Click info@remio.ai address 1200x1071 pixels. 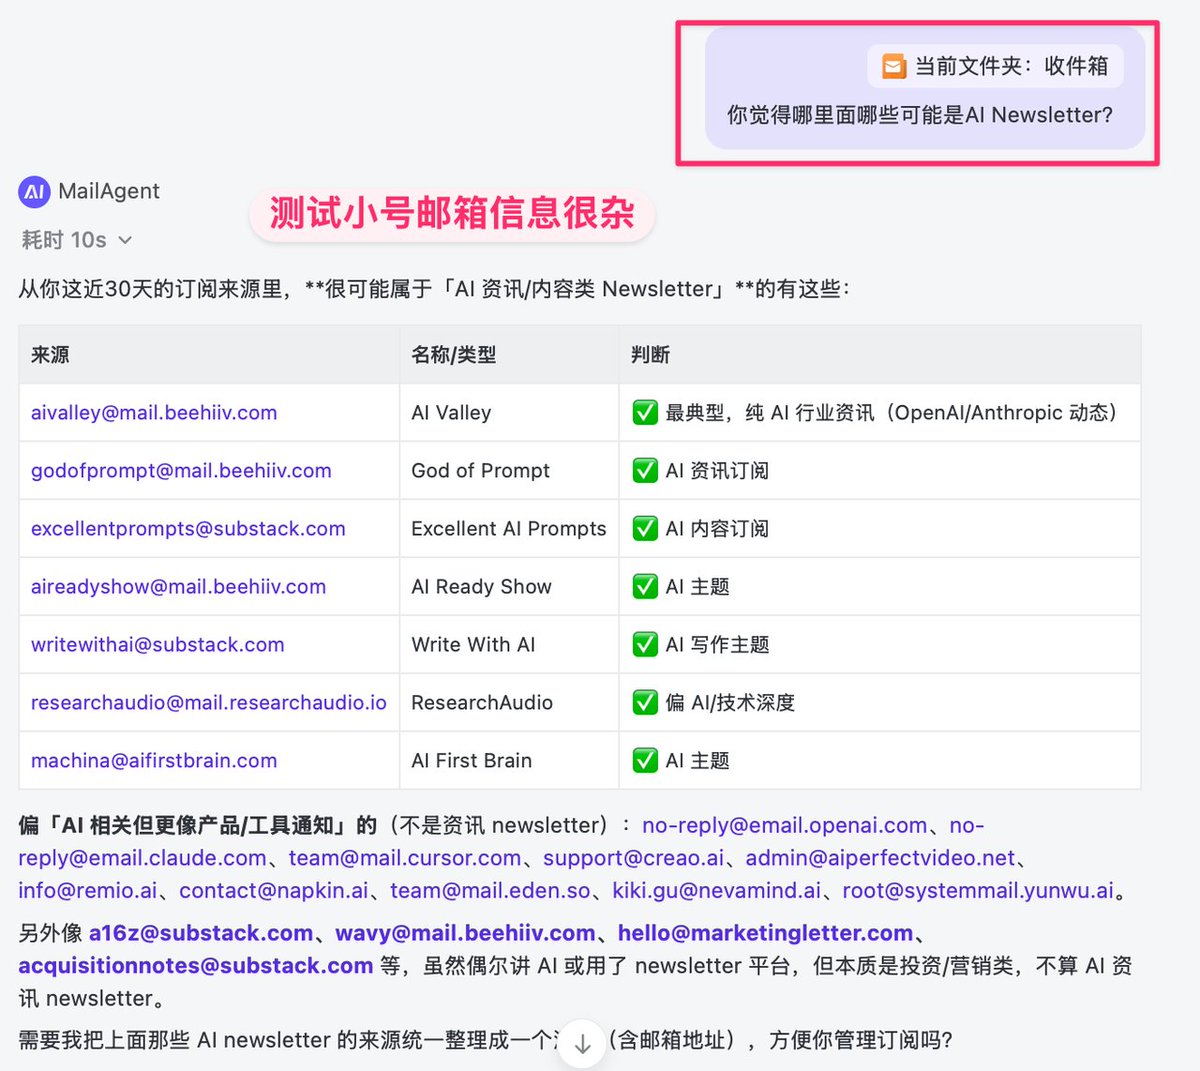click(88, 890)
